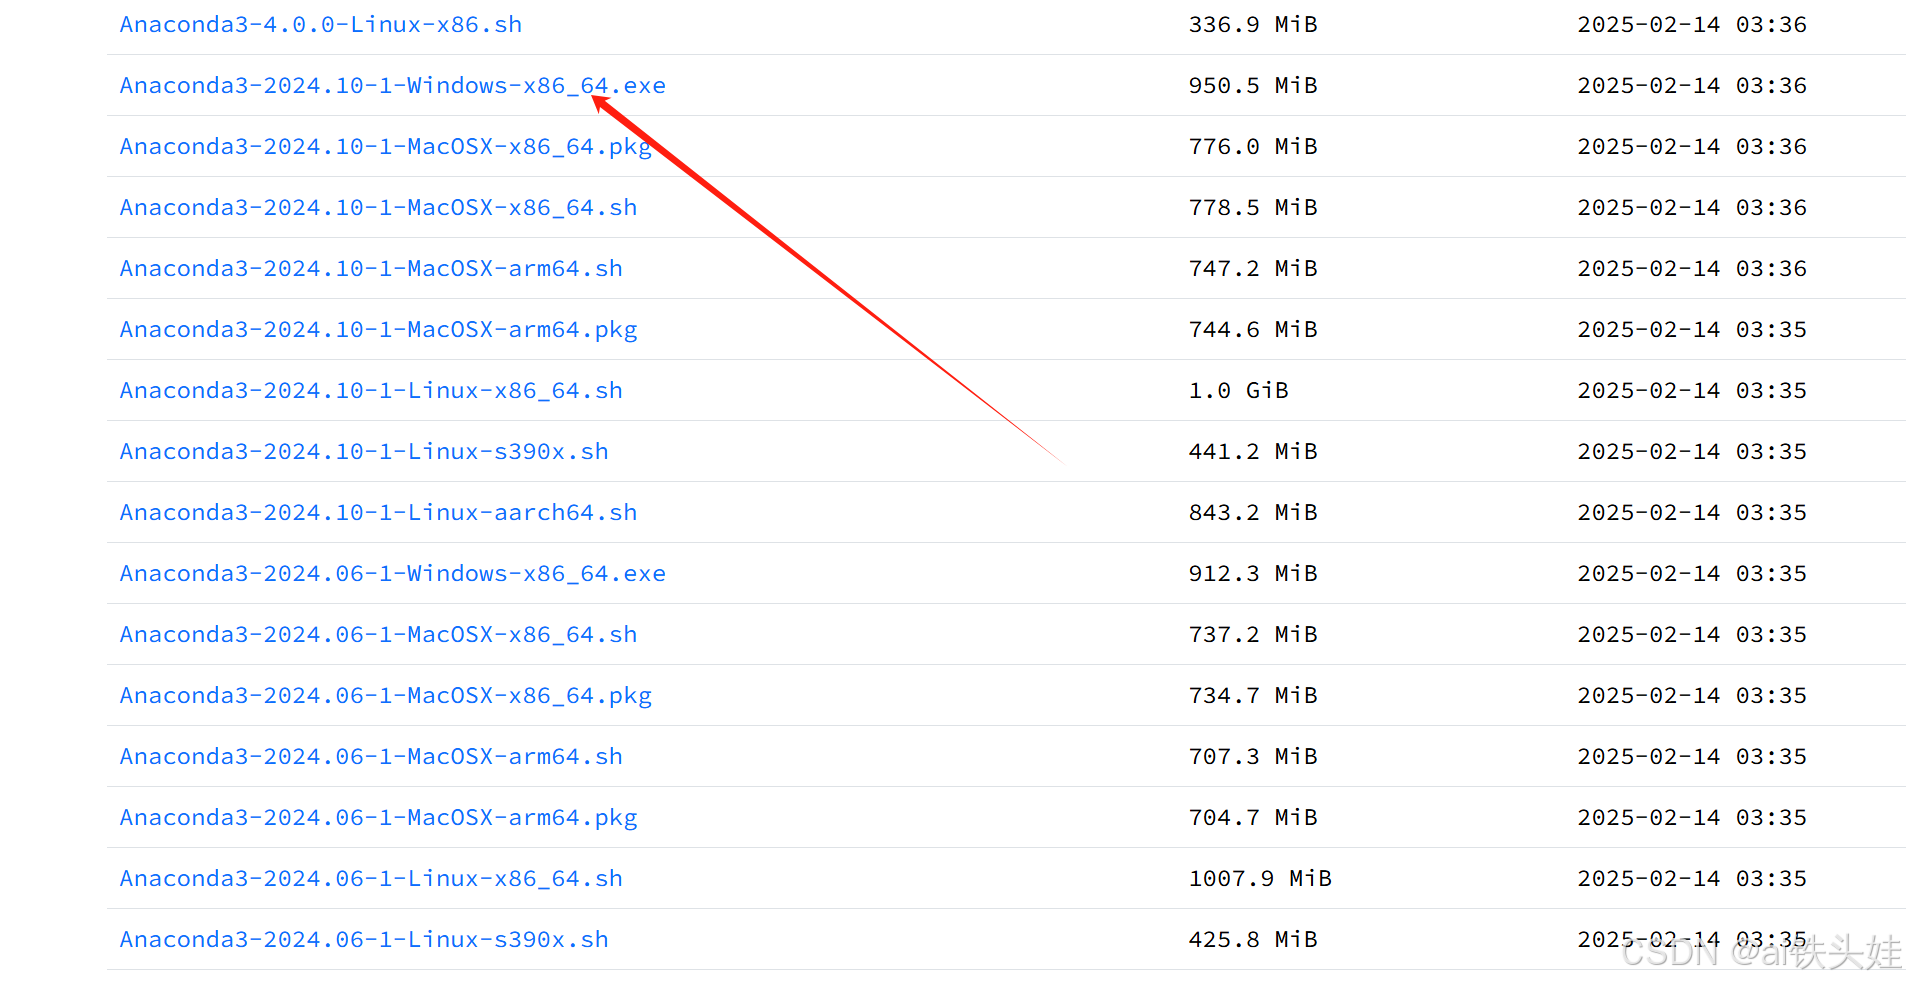
Task: Open Anaconda3-2024.06-1-MacOSX-arm64.pkg link
Action: coord(379,818)
